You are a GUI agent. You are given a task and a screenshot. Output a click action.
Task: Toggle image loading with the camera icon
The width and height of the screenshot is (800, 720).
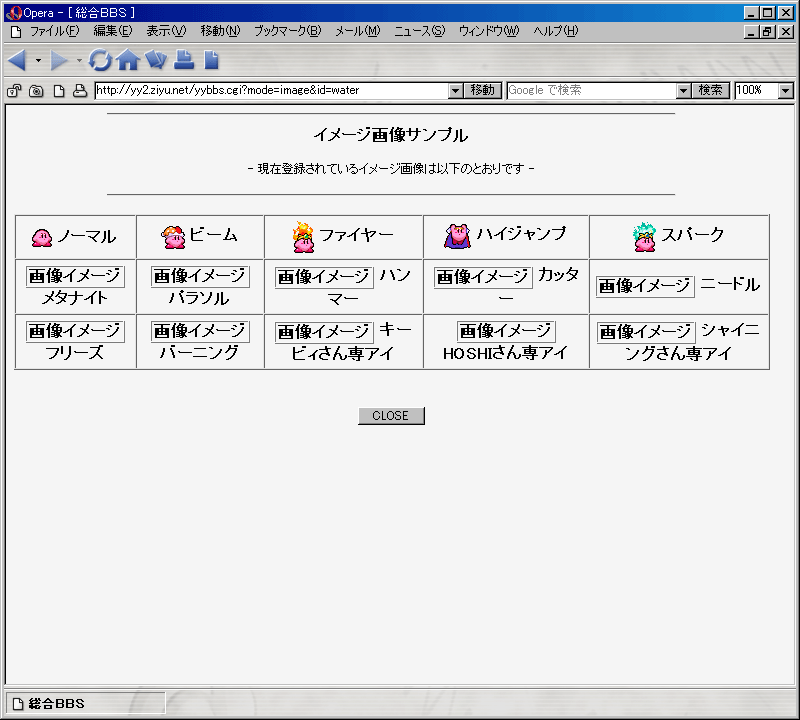36,91
